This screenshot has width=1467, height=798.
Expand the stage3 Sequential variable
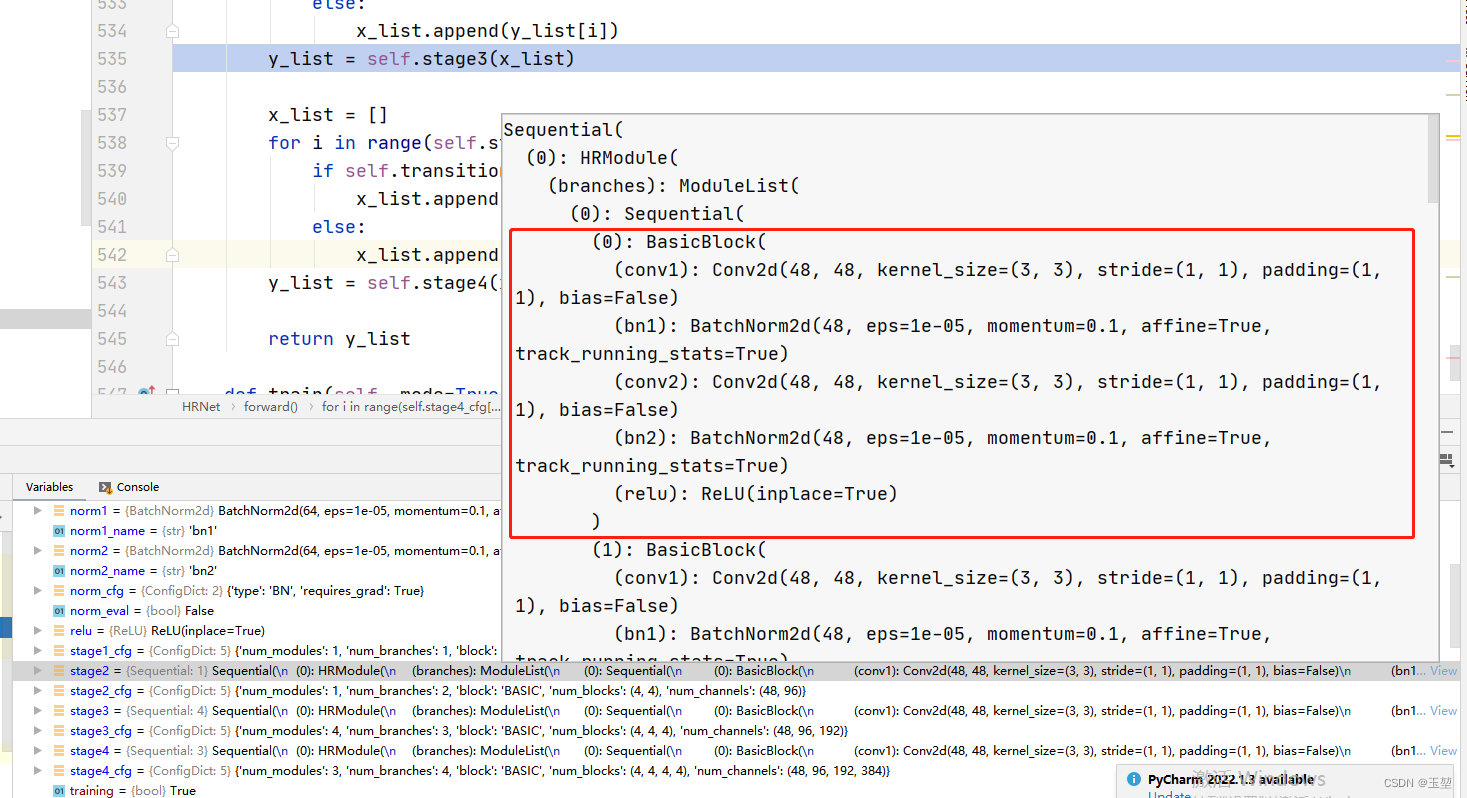coord(38,711)
